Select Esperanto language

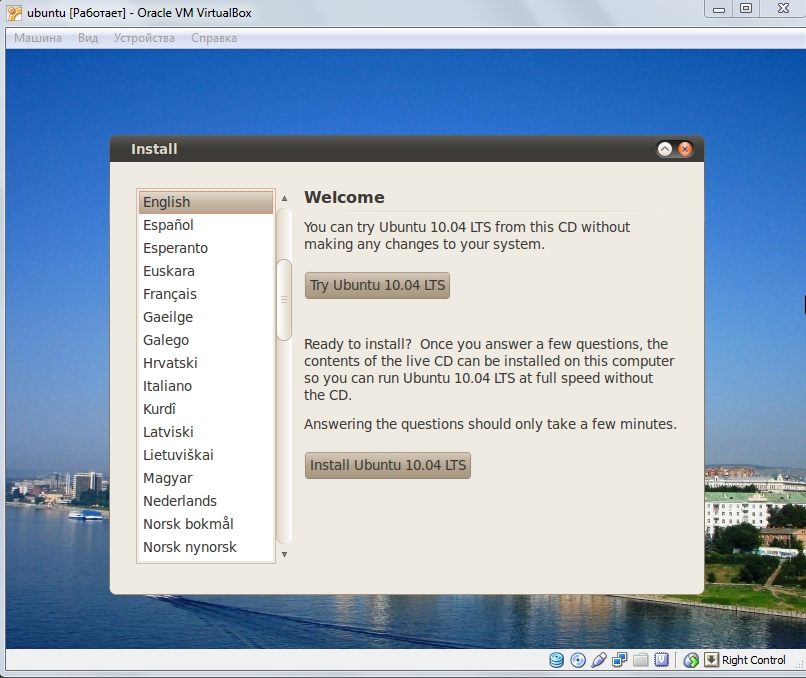coord(206,248)
